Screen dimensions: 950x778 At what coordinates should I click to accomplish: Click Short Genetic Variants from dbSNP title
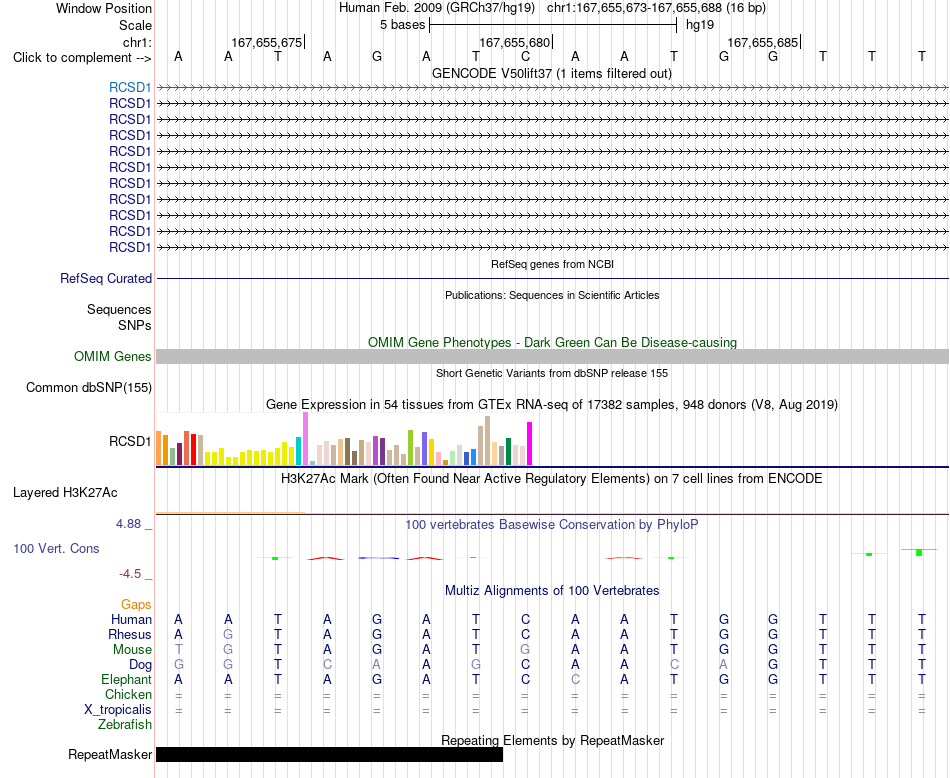(x=552, y=373)
